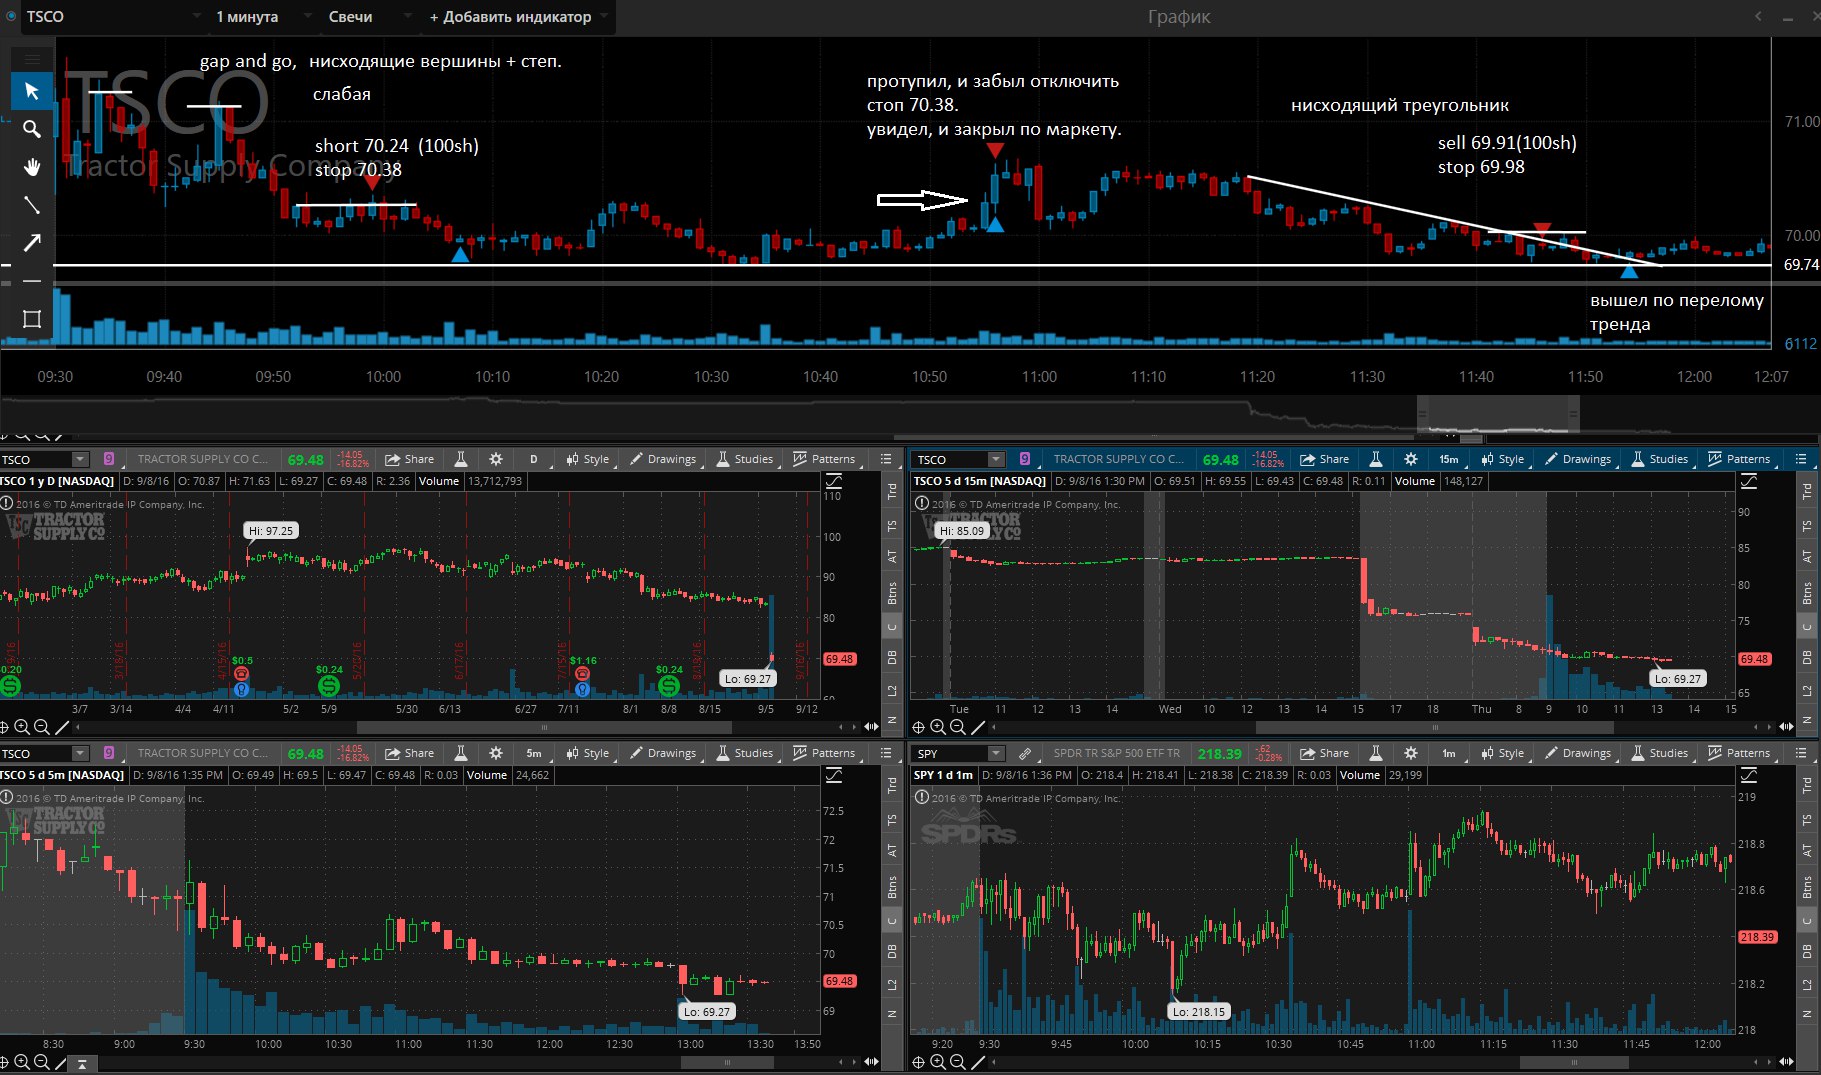Select the arrow cursor tool in top chart
This screenshot has width=1821, height=1075.
(31, 91)
